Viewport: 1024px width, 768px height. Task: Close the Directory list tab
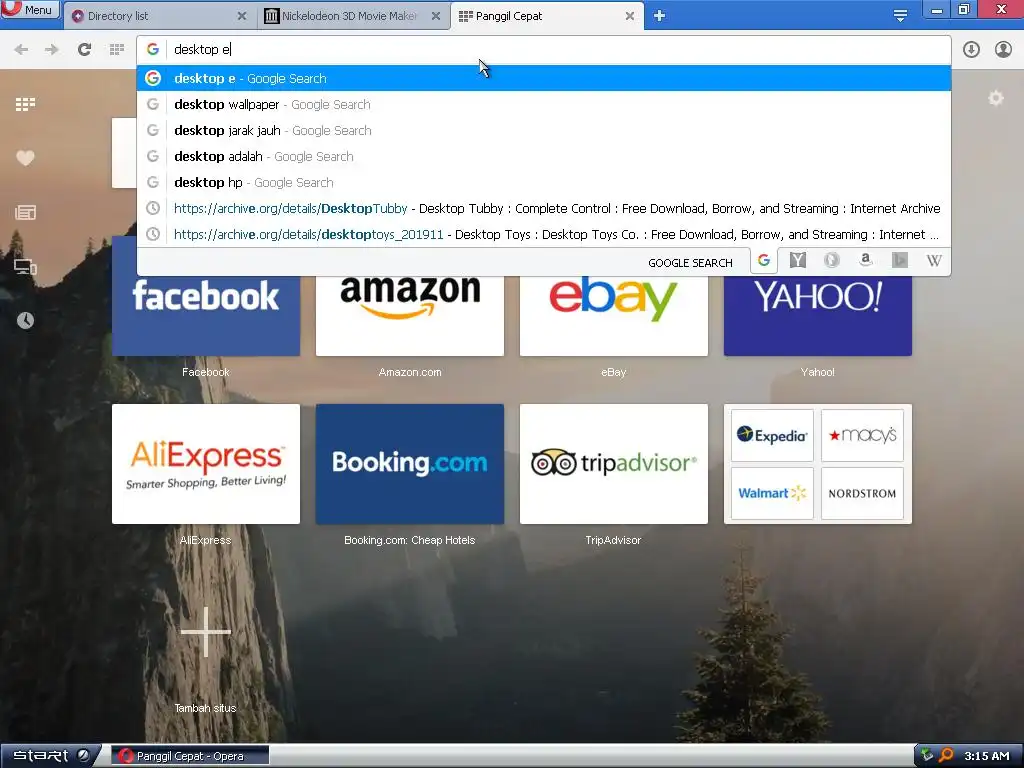tap(242, 16)
